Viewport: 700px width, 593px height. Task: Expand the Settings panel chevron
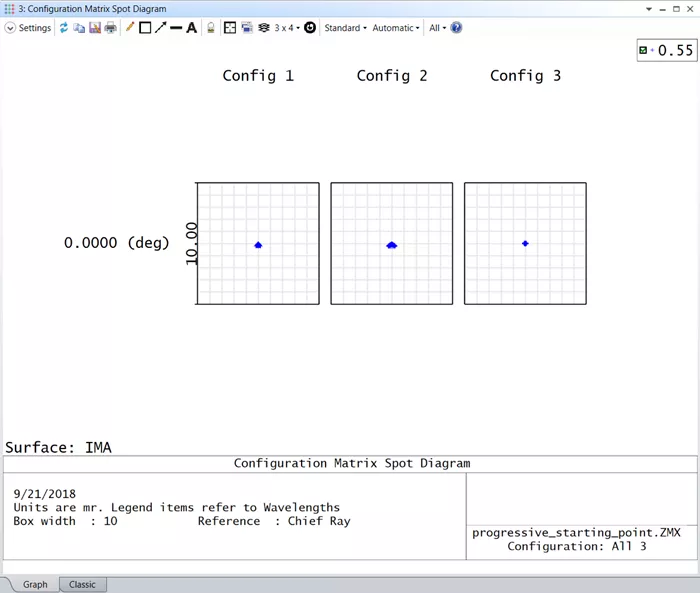point(10,28)
